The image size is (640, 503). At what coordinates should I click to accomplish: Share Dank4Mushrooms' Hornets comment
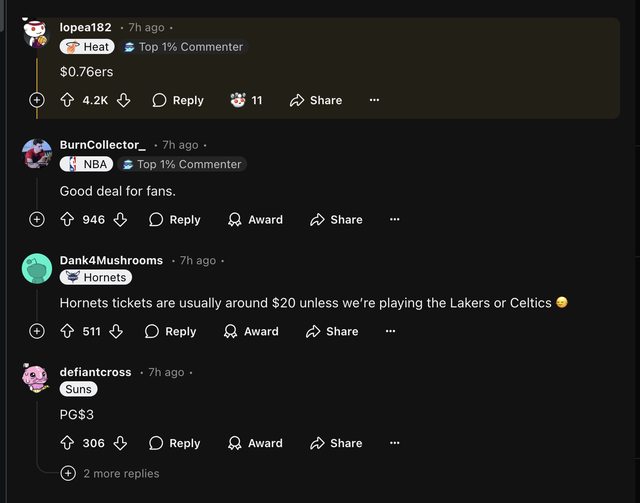[x=332, y=331]
